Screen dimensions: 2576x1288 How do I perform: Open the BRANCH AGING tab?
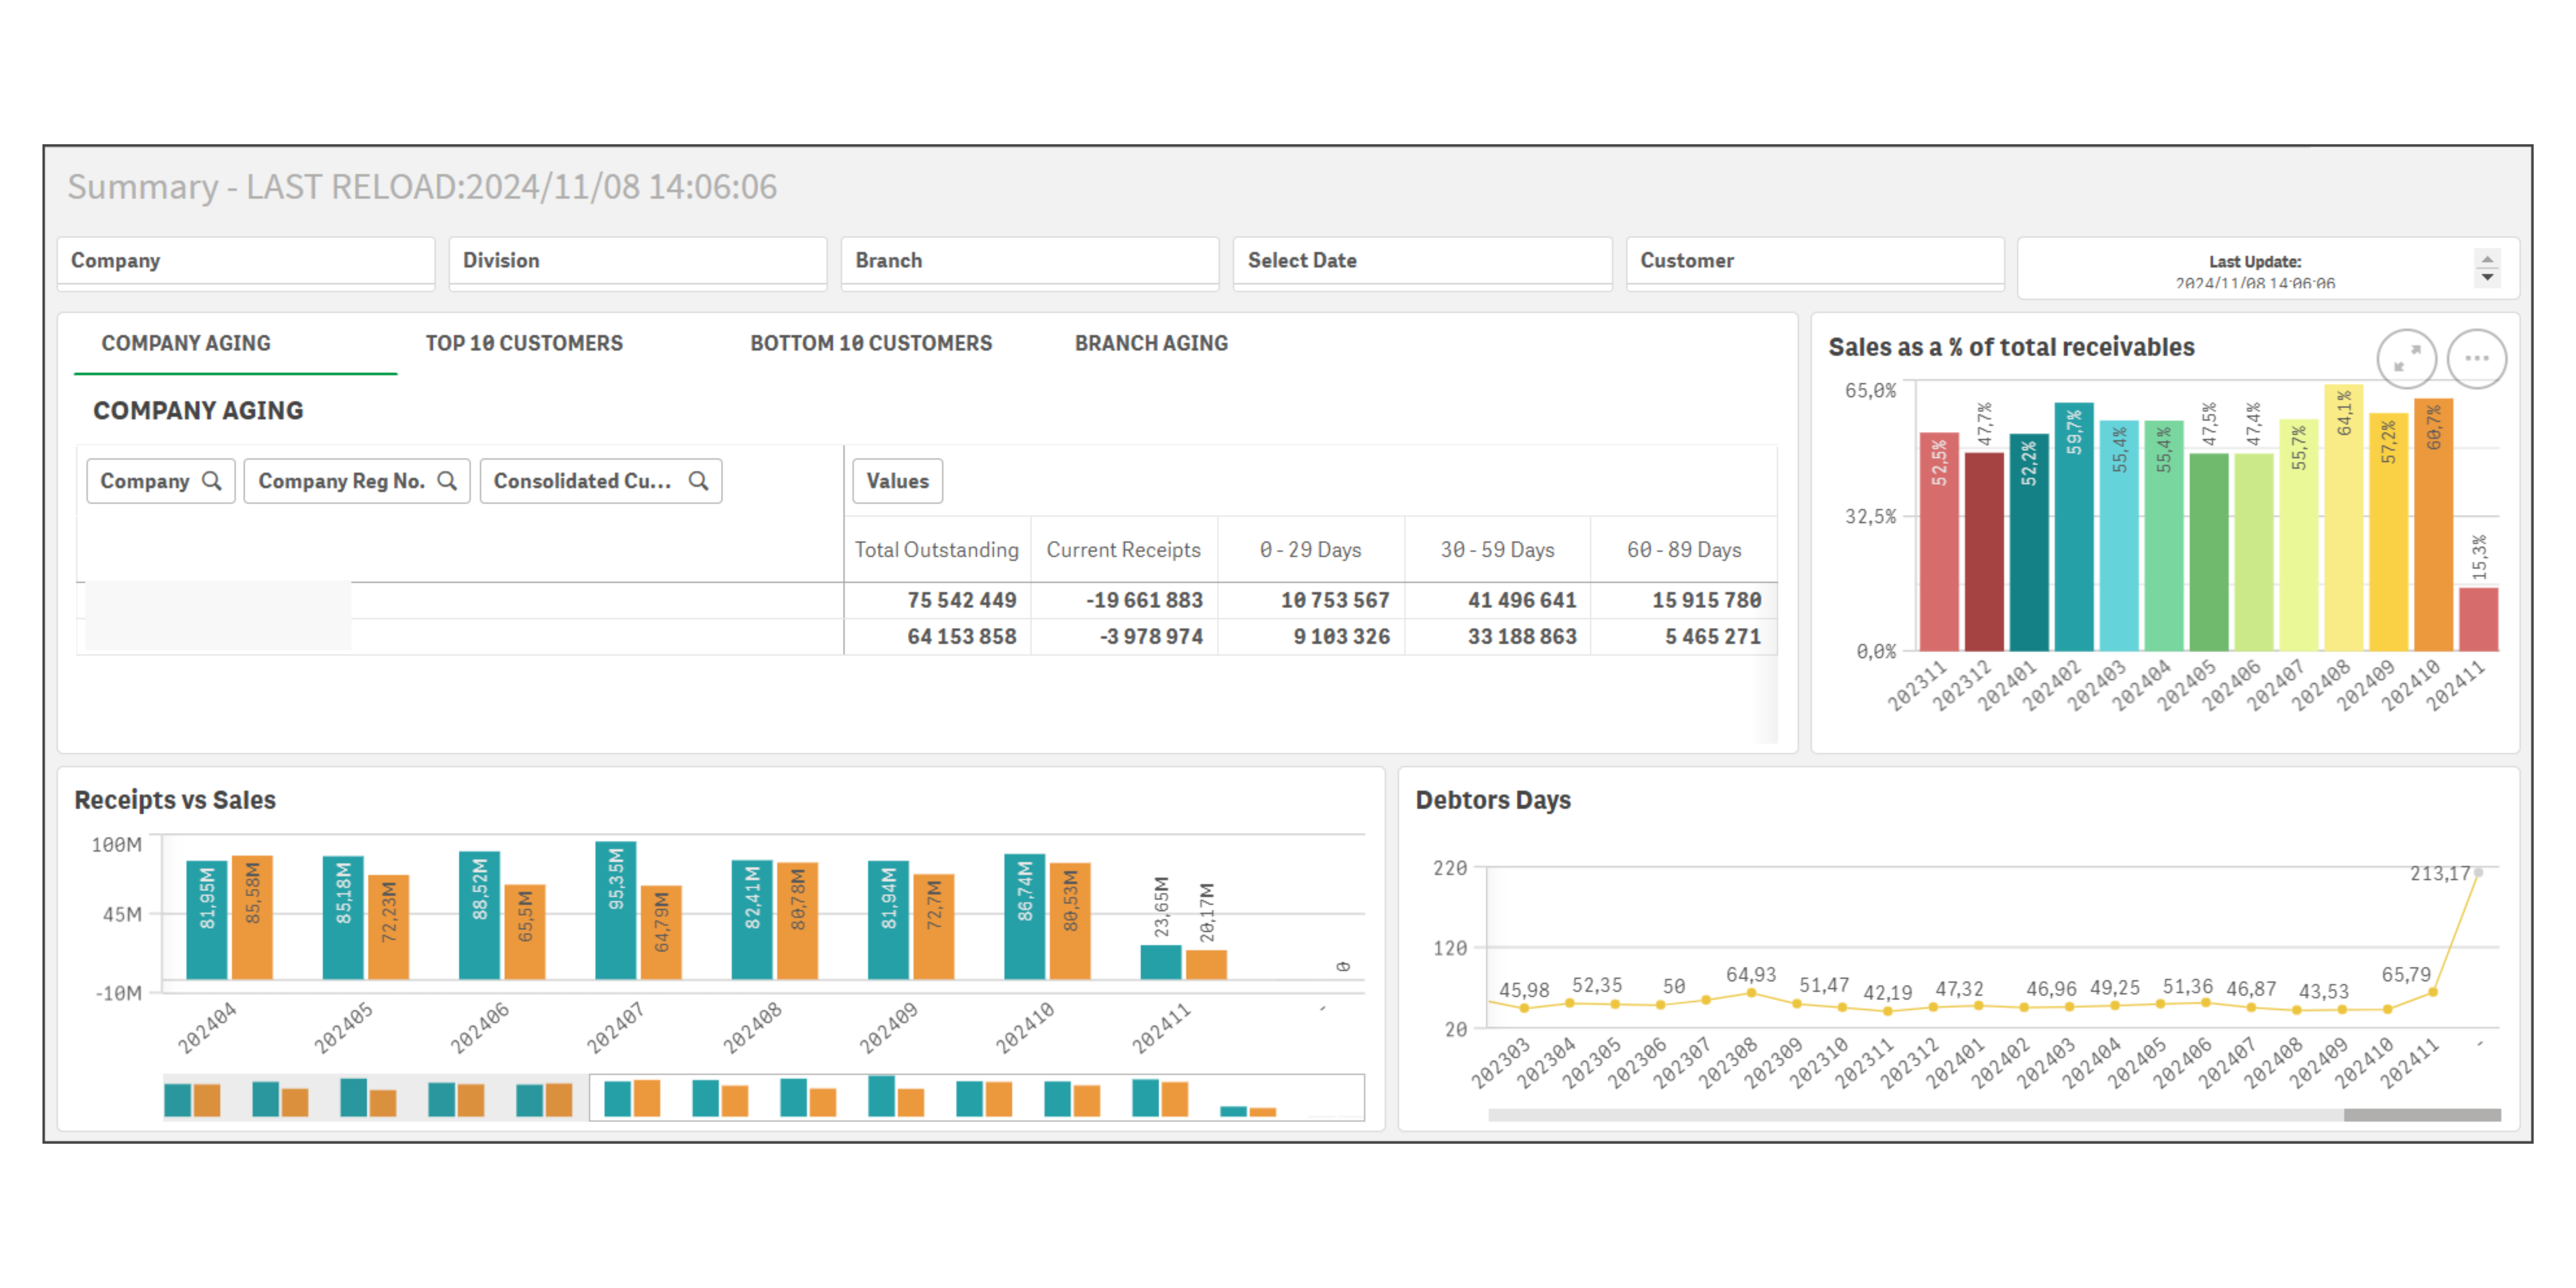click(1151, 343)
